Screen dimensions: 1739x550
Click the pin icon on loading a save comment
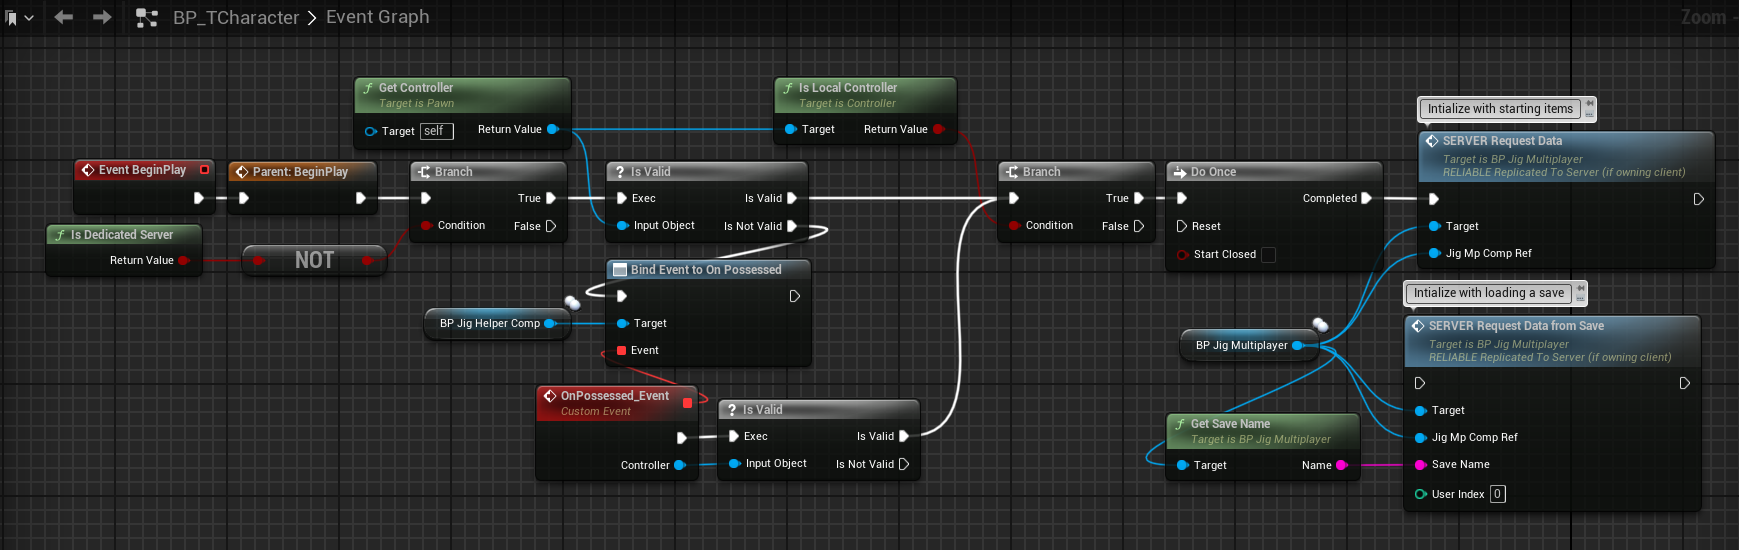click(1580, 289)
